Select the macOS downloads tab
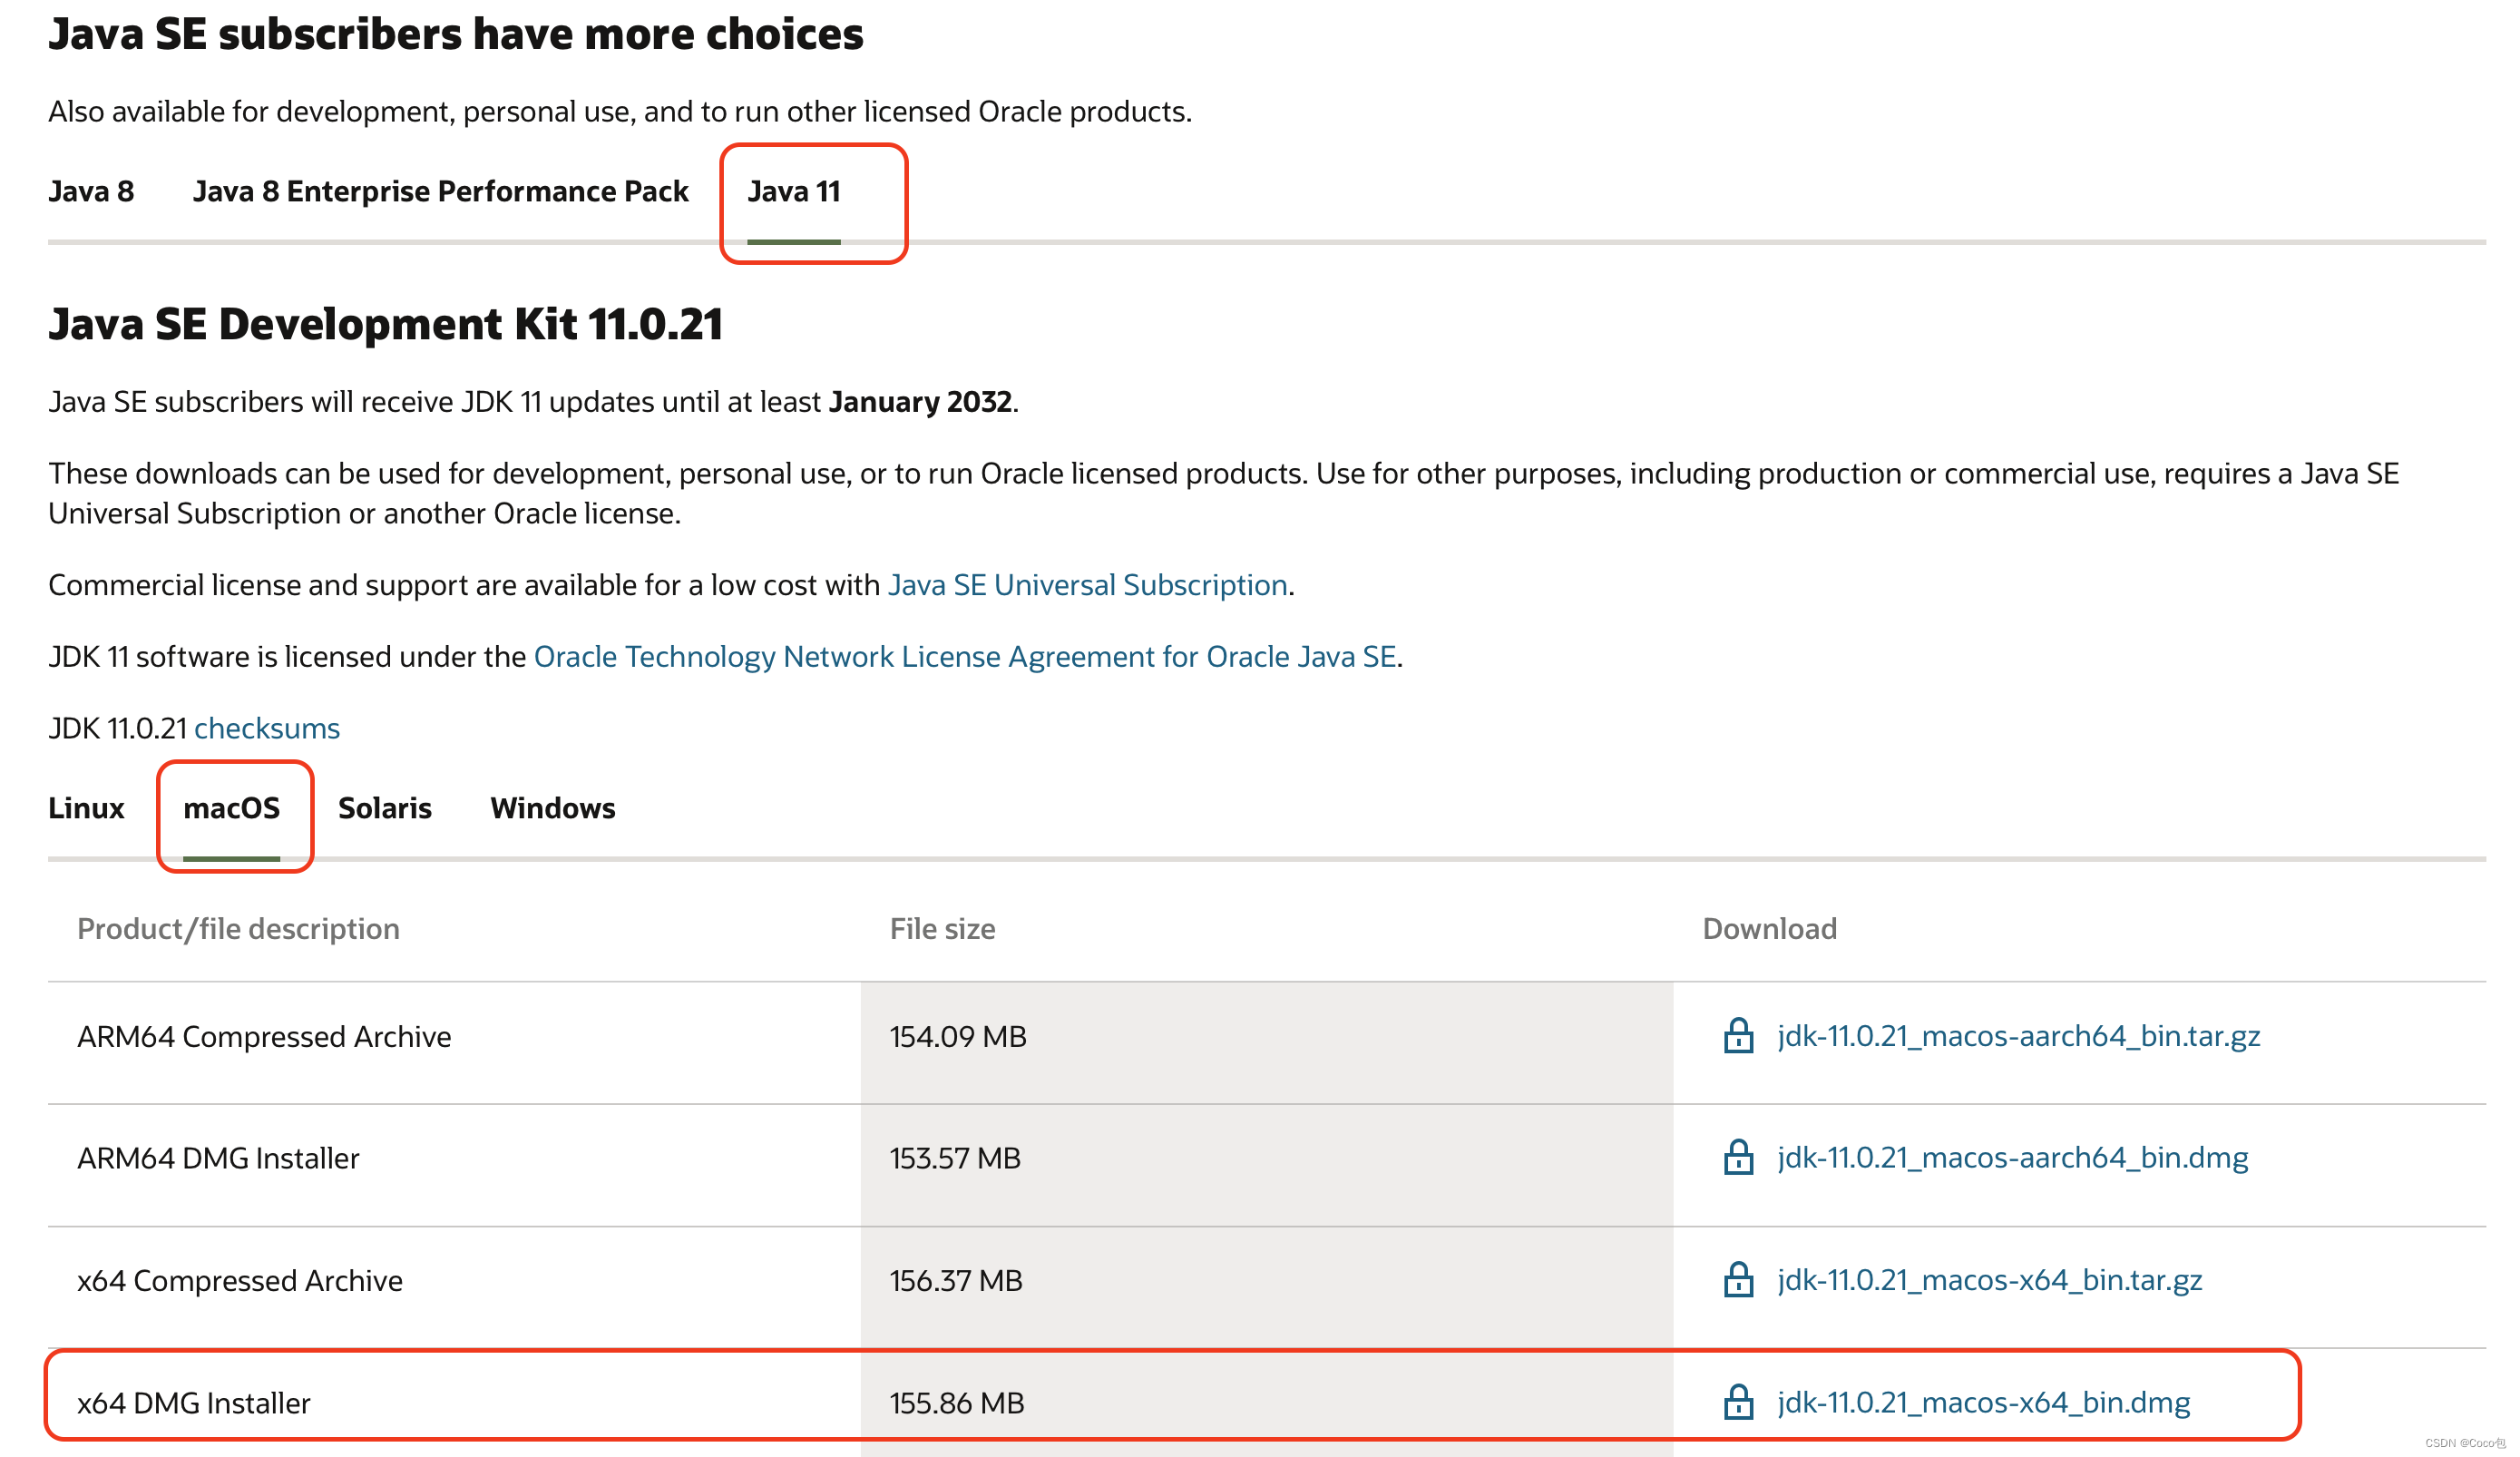The width and height of the screenshot is (2520, 1457). [231, 808]
